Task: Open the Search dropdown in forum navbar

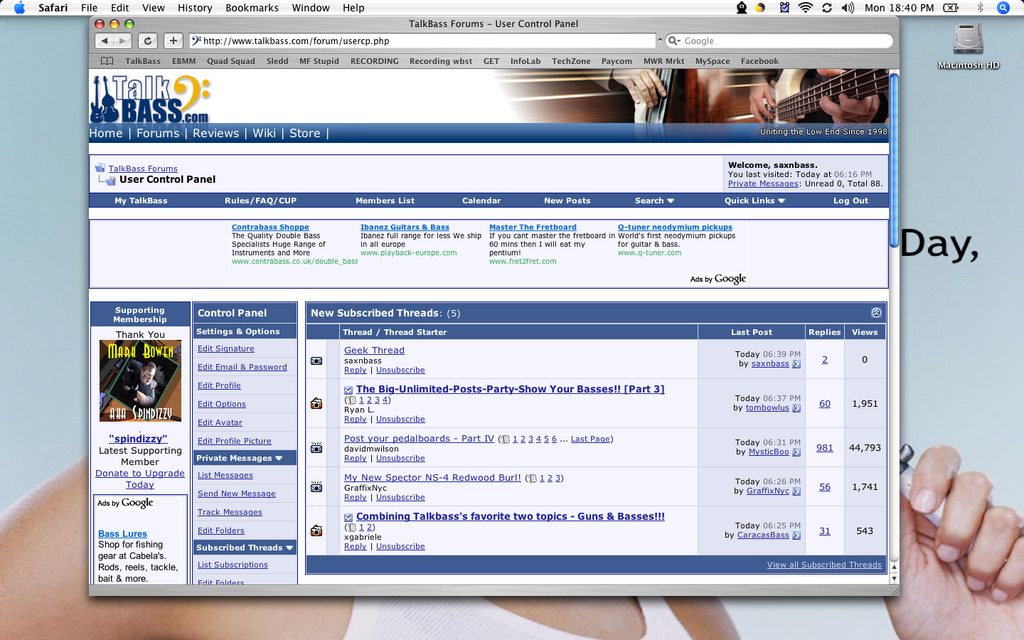Action: coord(654,200)
